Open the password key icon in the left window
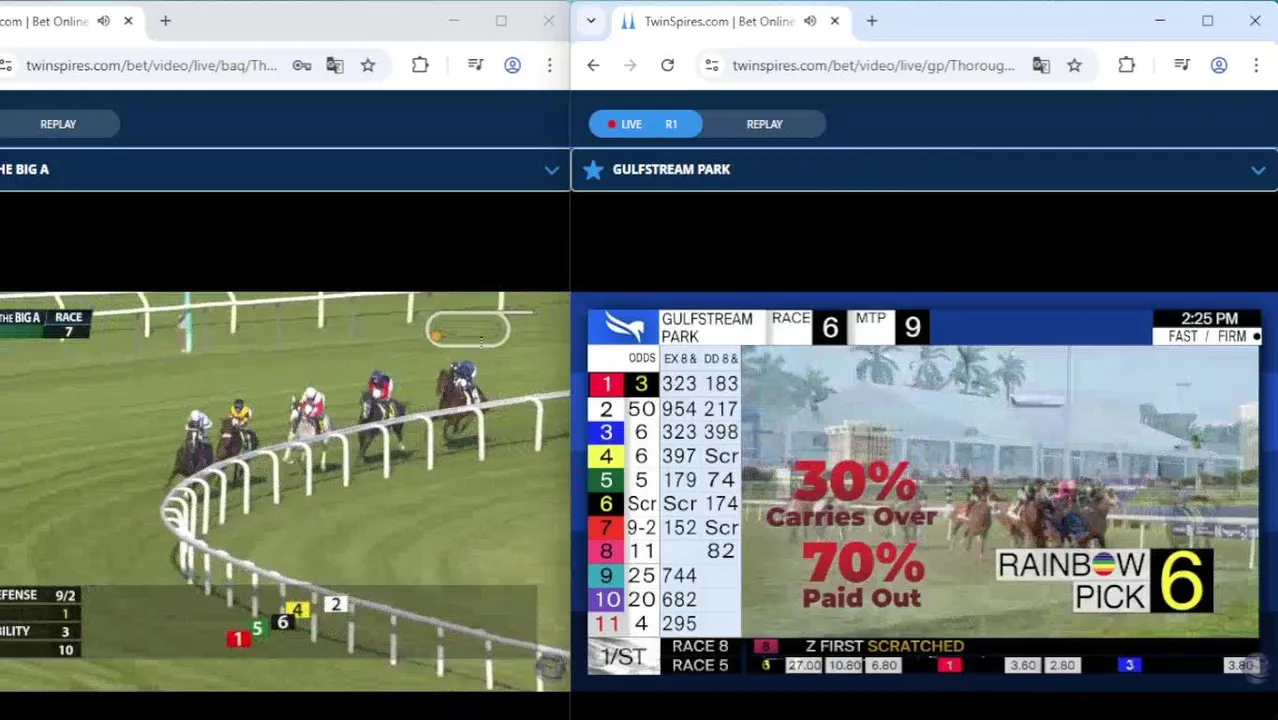Viewport: 1278px width, 720px height. coord(301,65)
